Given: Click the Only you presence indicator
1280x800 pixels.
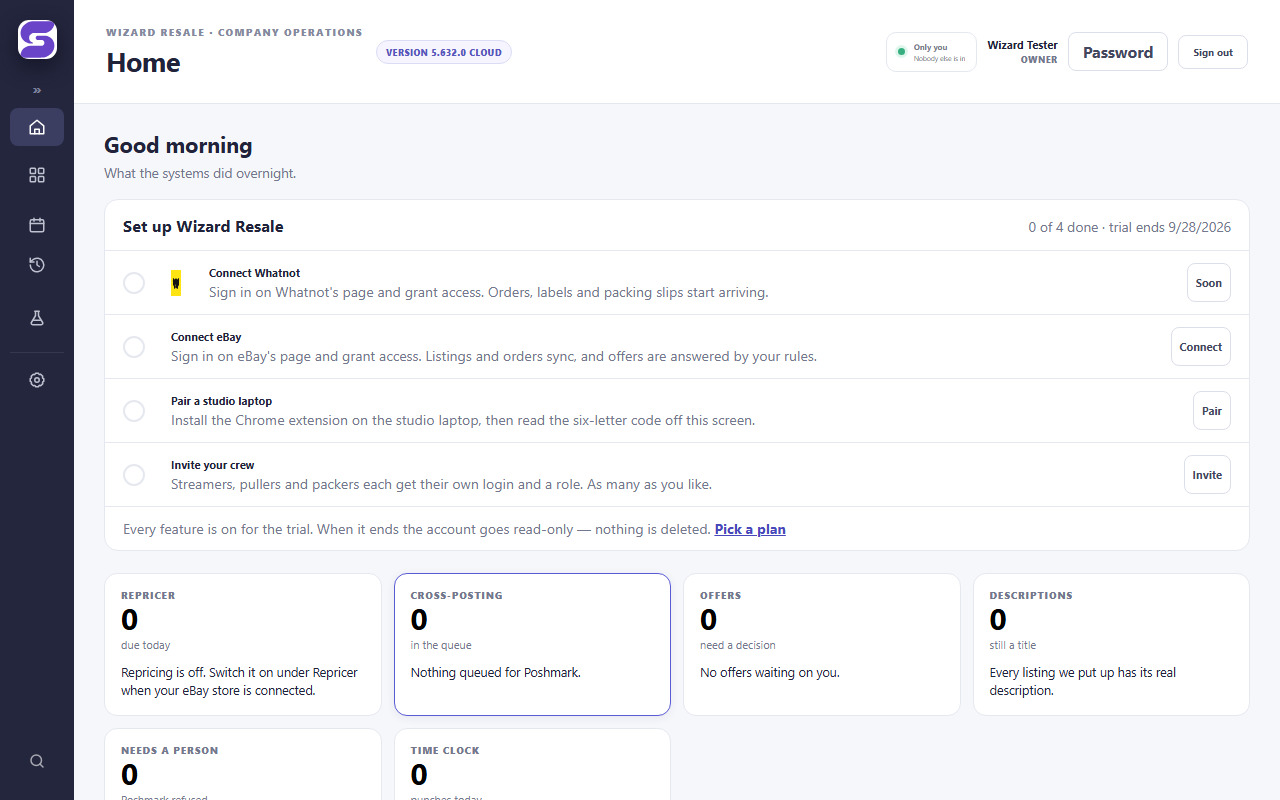Looking at the screenshot, I should tap(931, 52).
